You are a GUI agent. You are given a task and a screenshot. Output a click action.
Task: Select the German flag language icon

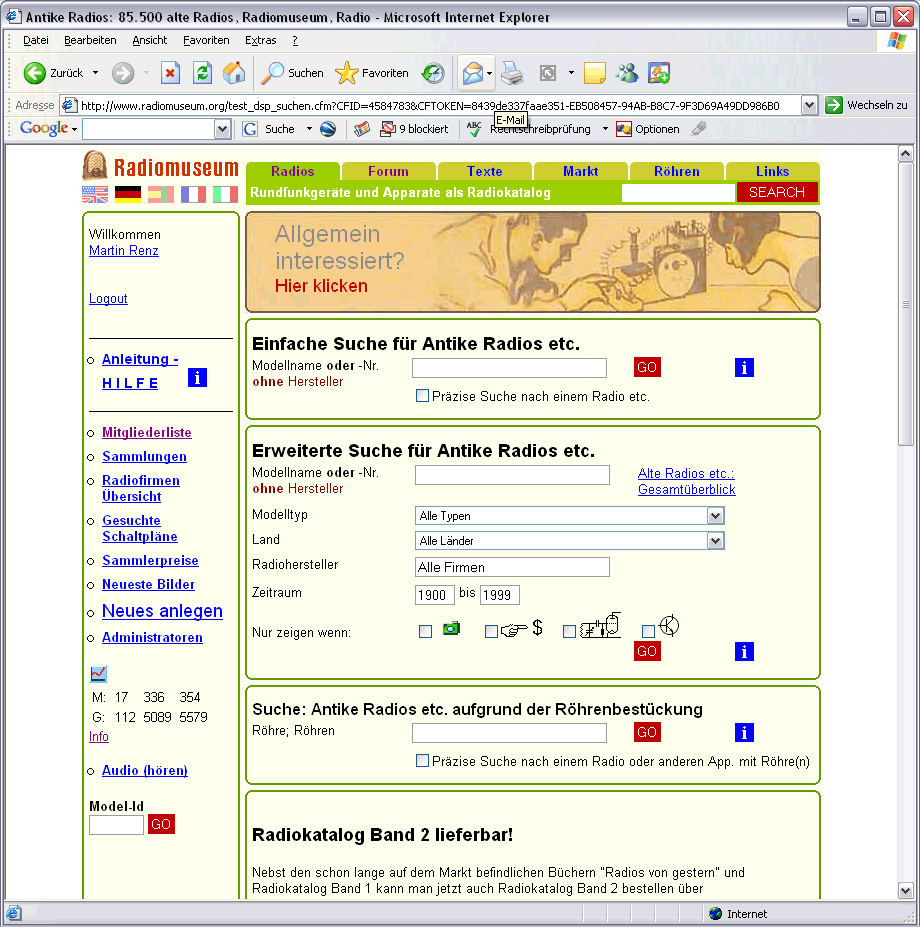click(128, 194)
